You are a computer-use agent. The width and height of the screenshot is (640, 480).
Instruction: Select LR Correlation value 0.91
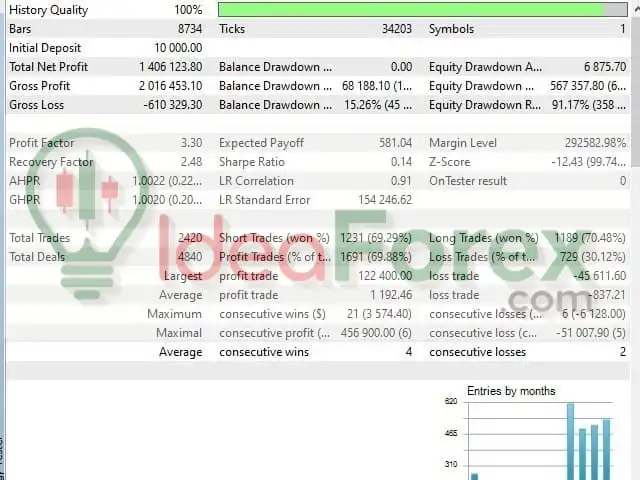(401, 181)
